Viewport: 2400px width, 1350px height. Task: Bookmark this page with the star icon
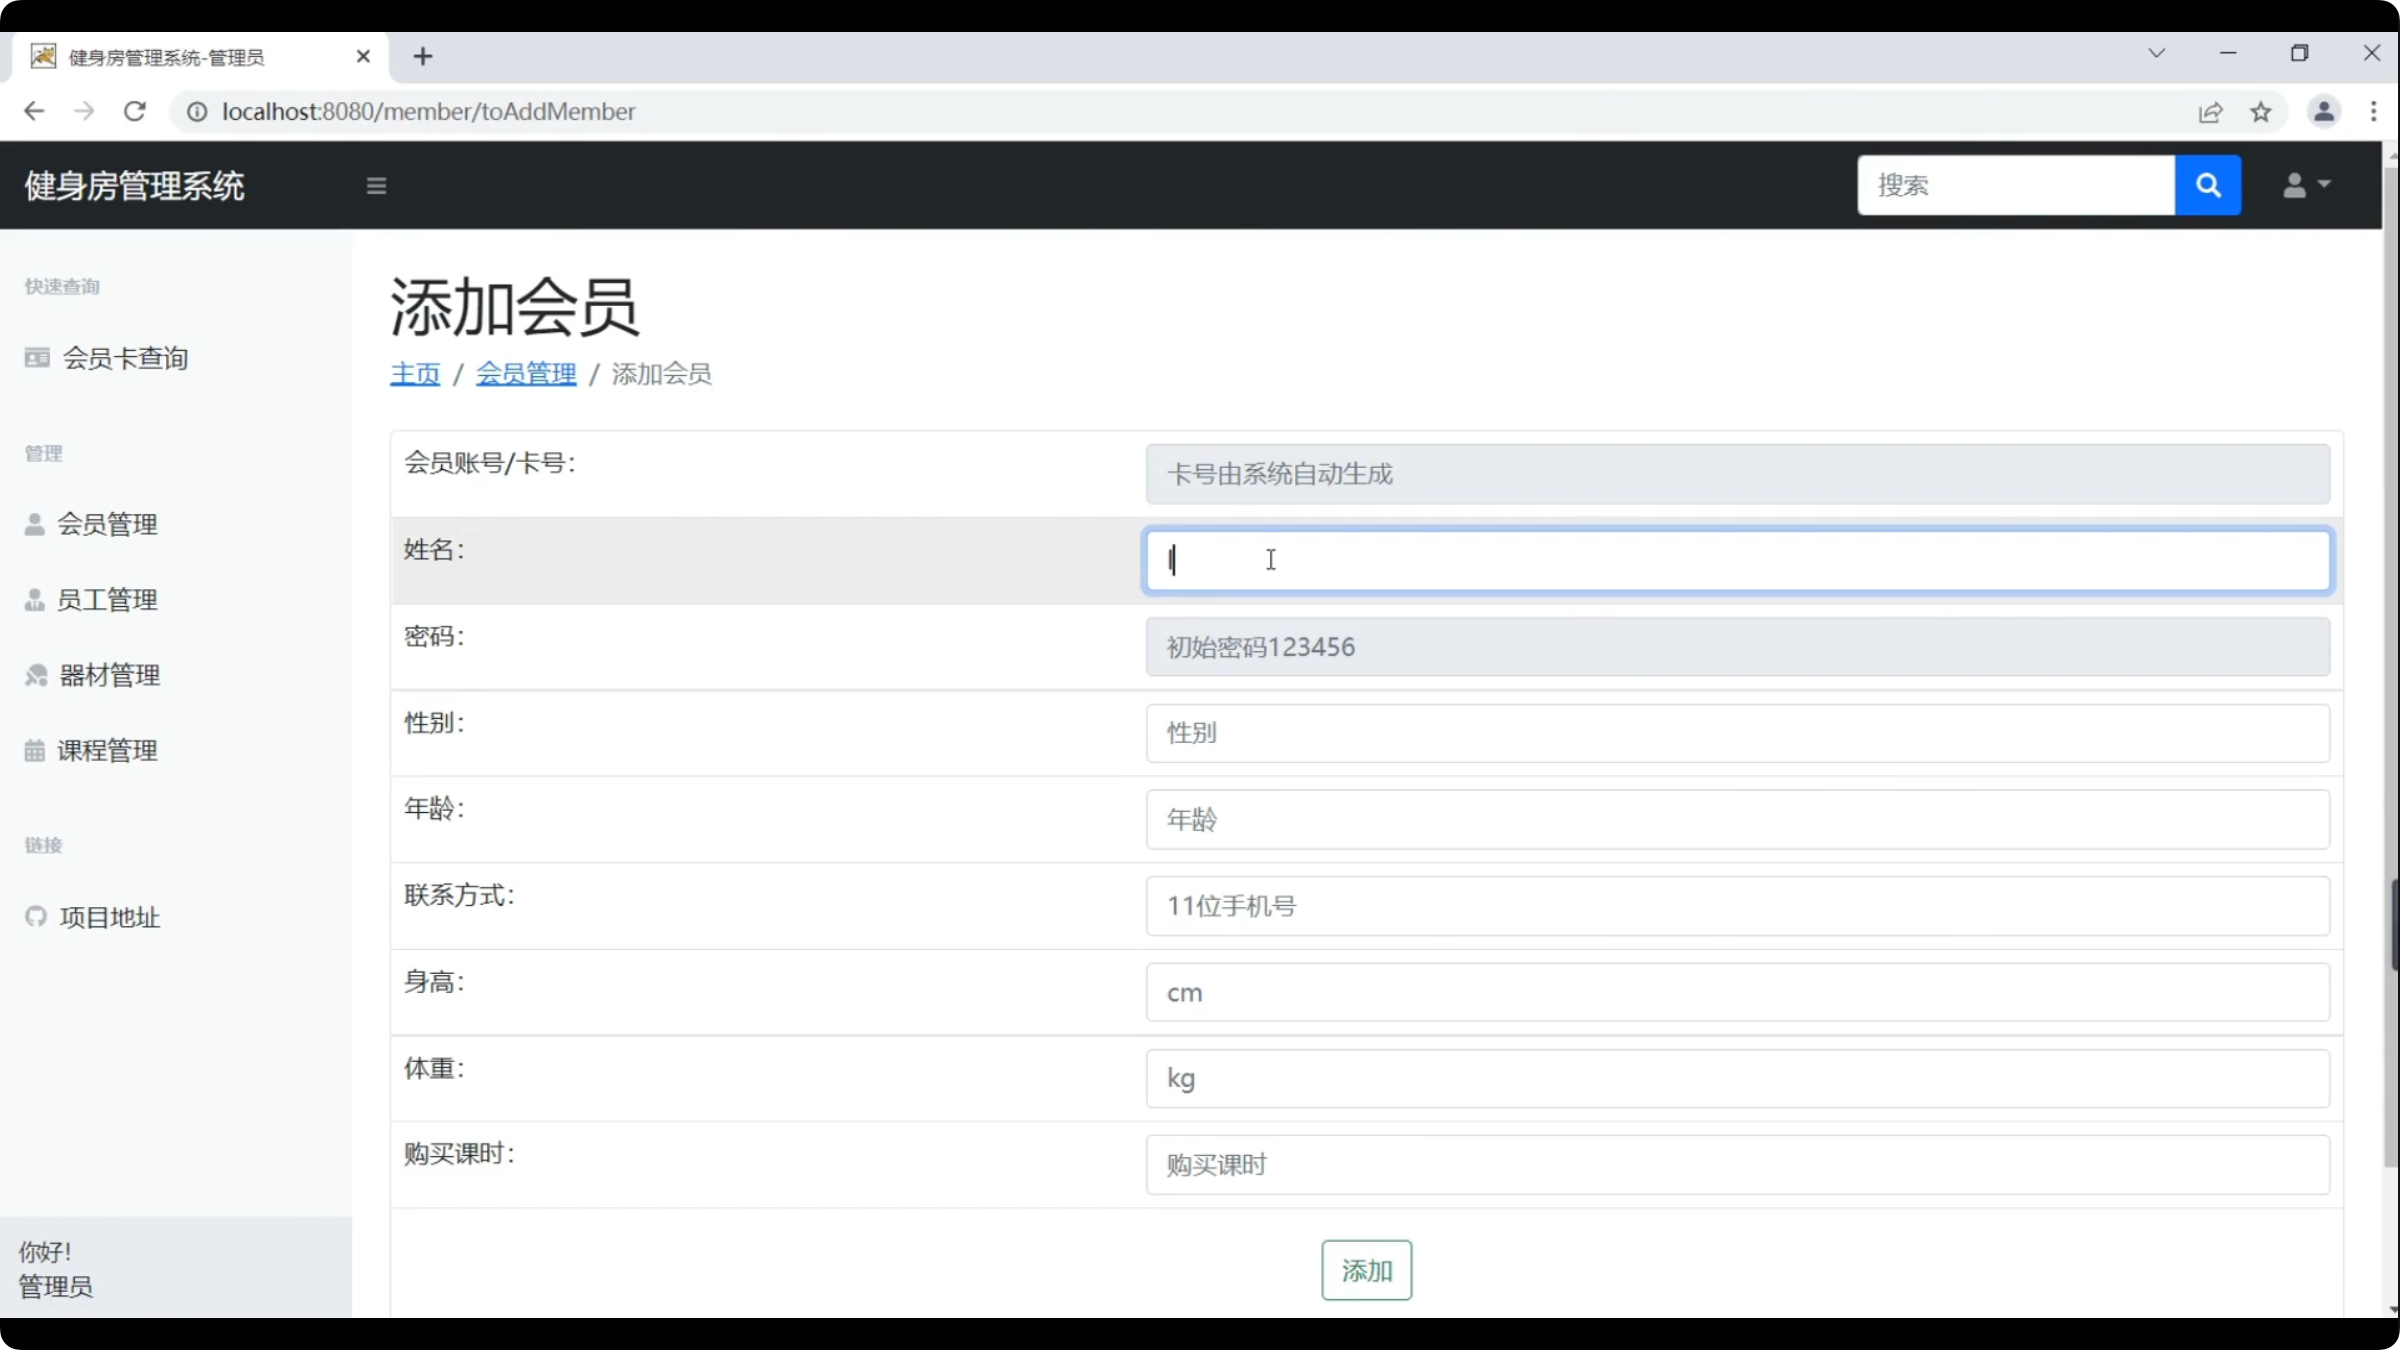(2261, 112)
